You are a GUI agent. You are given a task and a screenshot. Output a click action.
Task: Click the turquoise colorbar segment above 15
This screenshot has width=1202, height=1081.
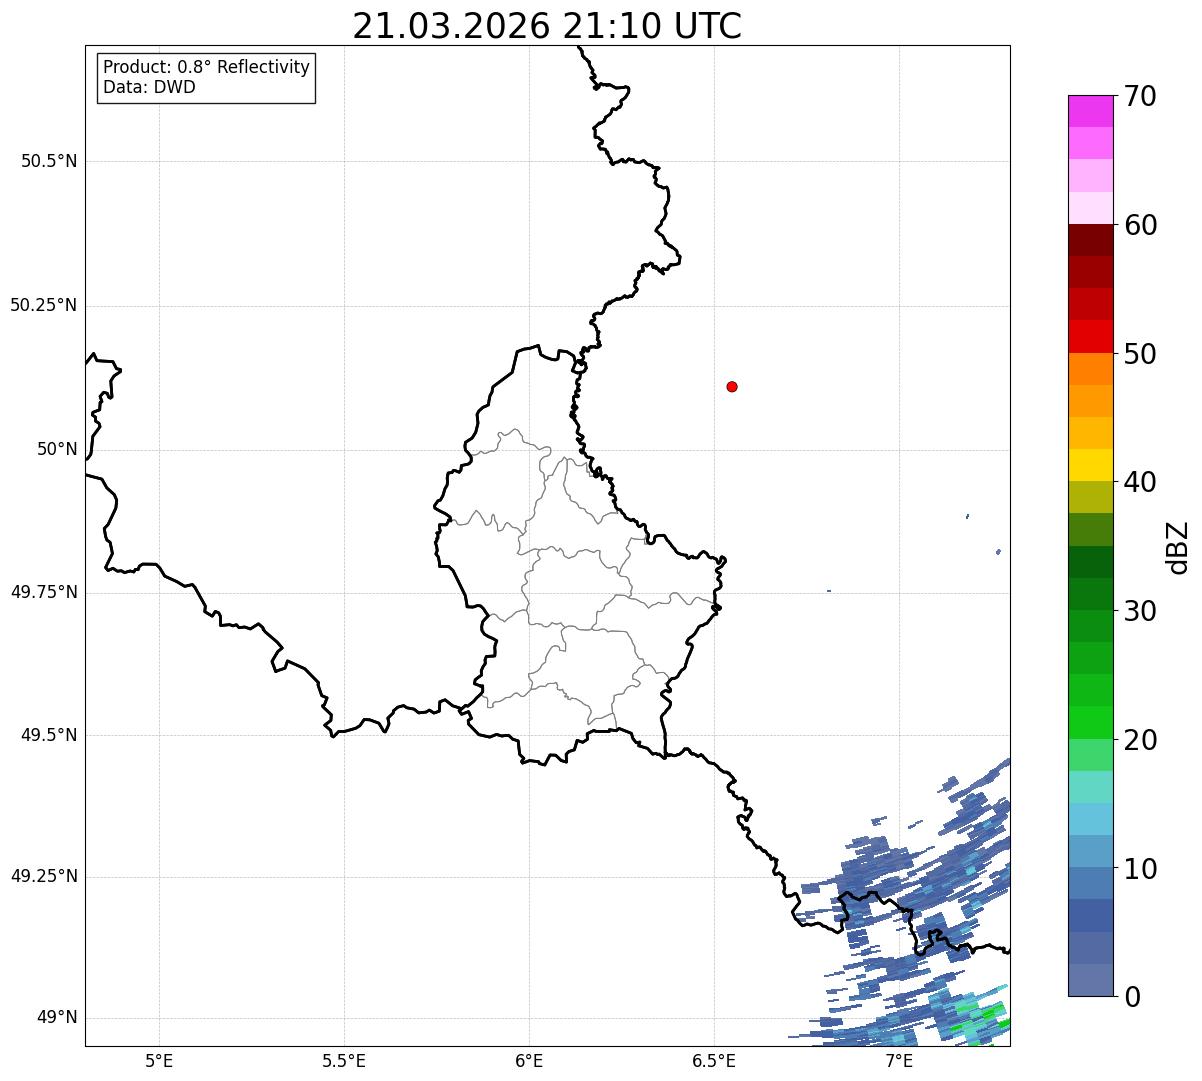1090,787
